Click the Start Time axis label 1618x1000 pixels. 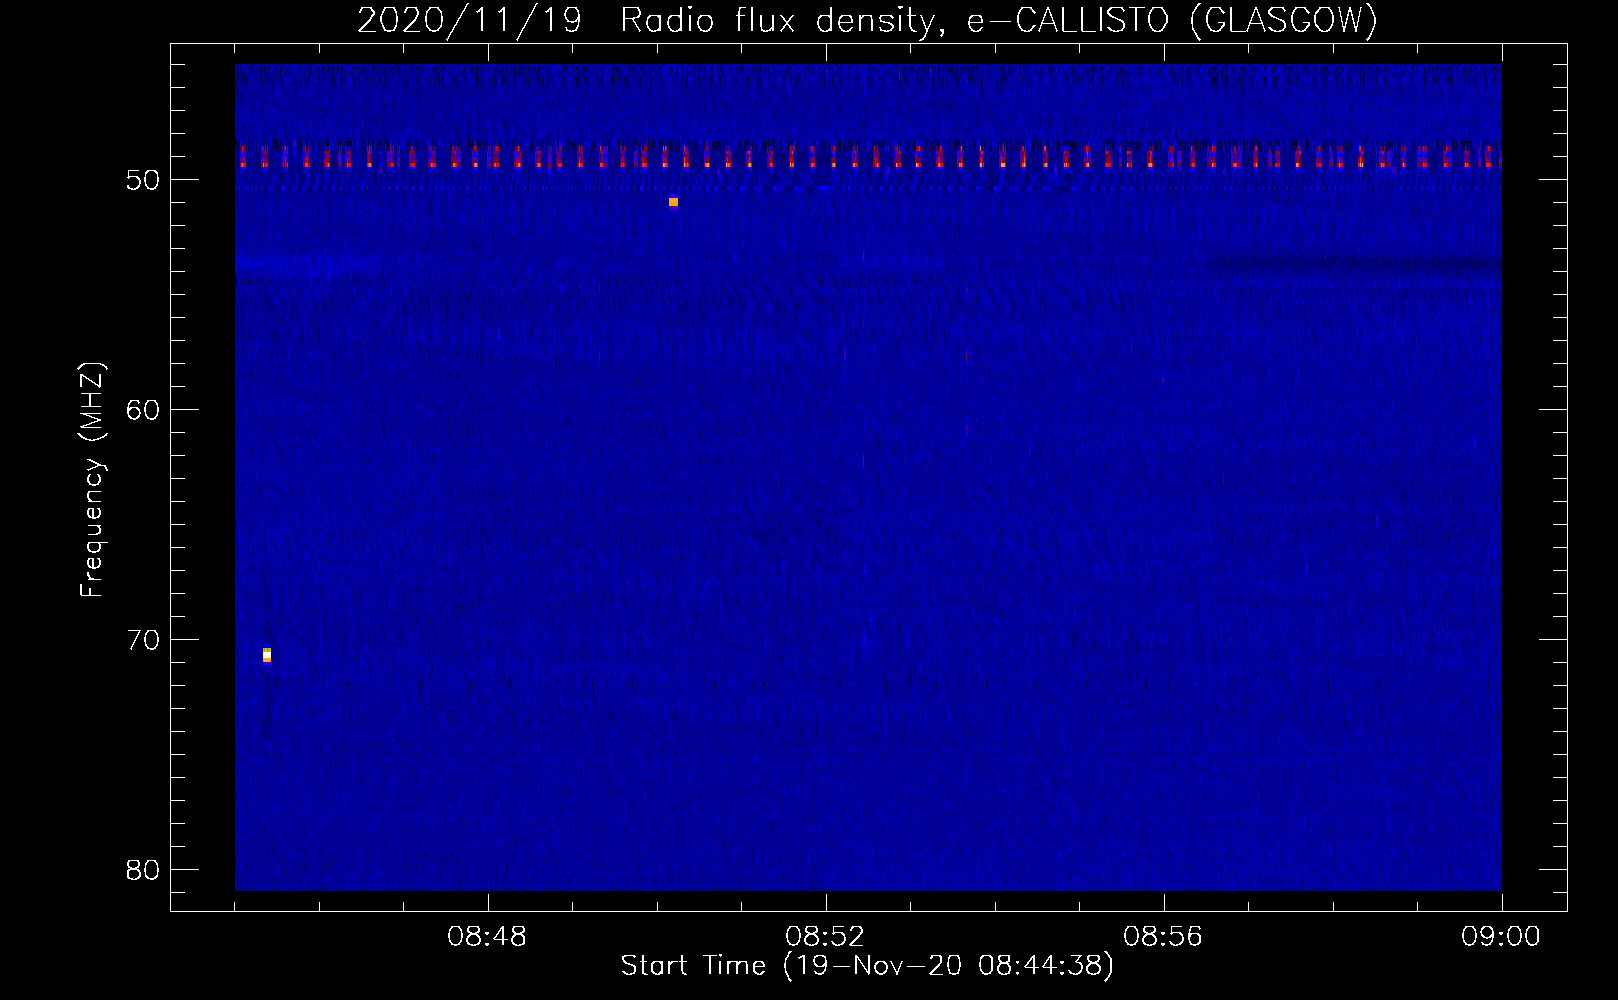866,966
